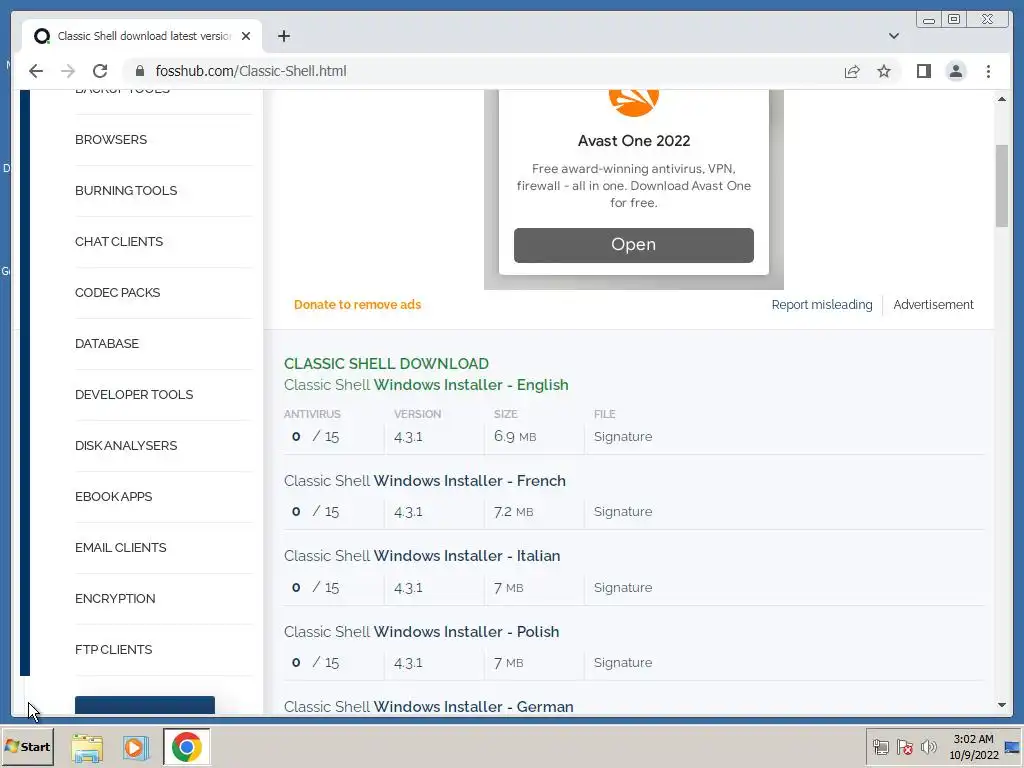Screen dimensions: 1024x768
Task: Click Donate to remove ads link
Action: tap(357, 304)
